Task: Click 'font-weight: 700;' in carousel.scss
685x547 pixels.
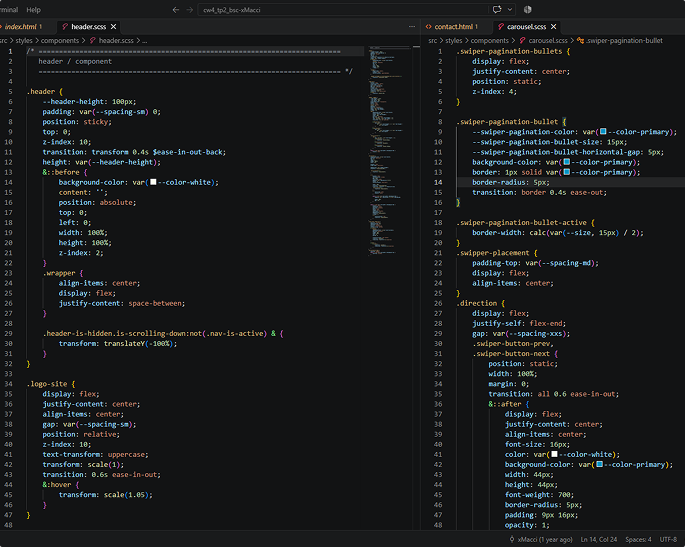Action: point(540,495)
